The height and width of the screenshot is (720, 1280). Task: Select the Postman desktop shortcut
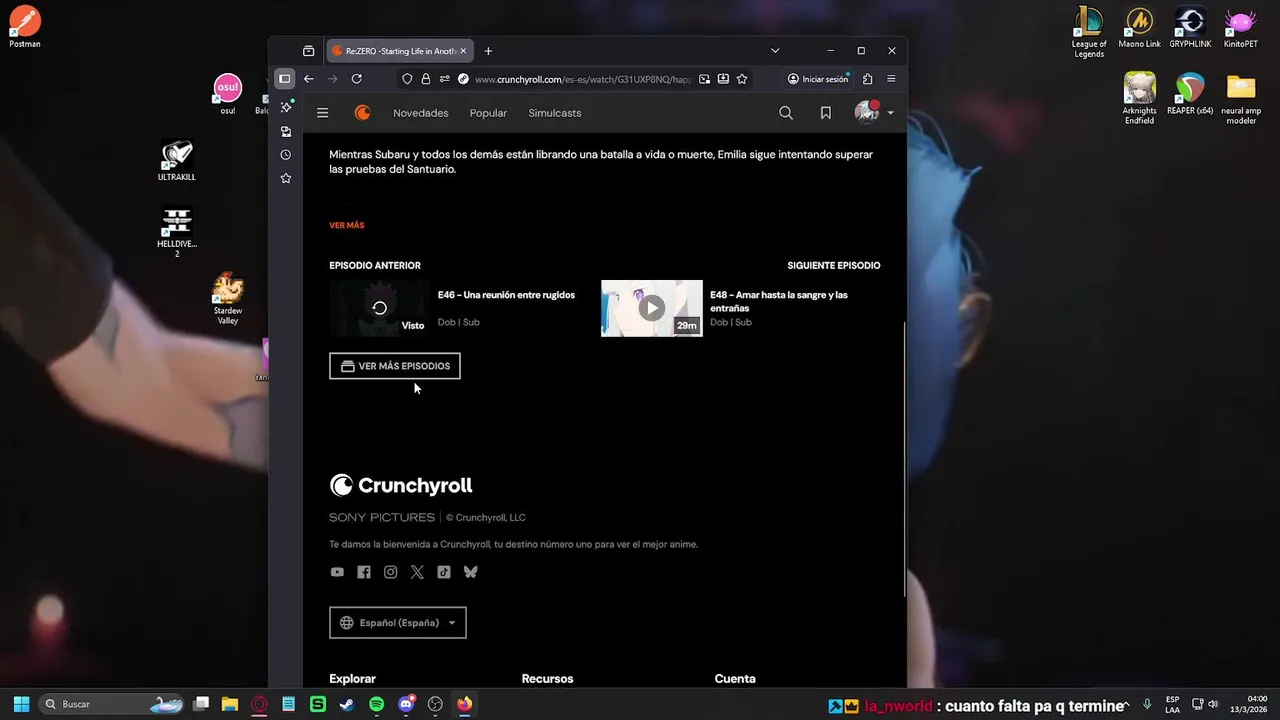pyautogui.click(x=25, y=27)
